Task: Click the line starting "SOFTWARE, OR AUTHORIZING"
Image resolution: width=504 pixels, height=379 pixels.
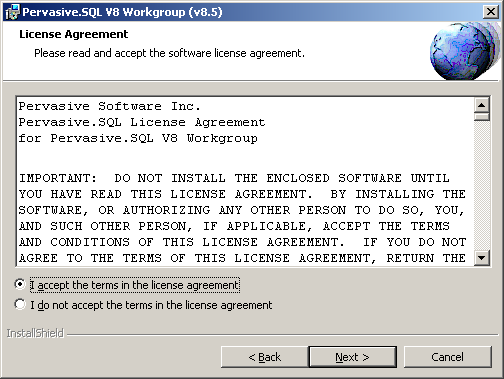Action: click(x=242, y=210)
